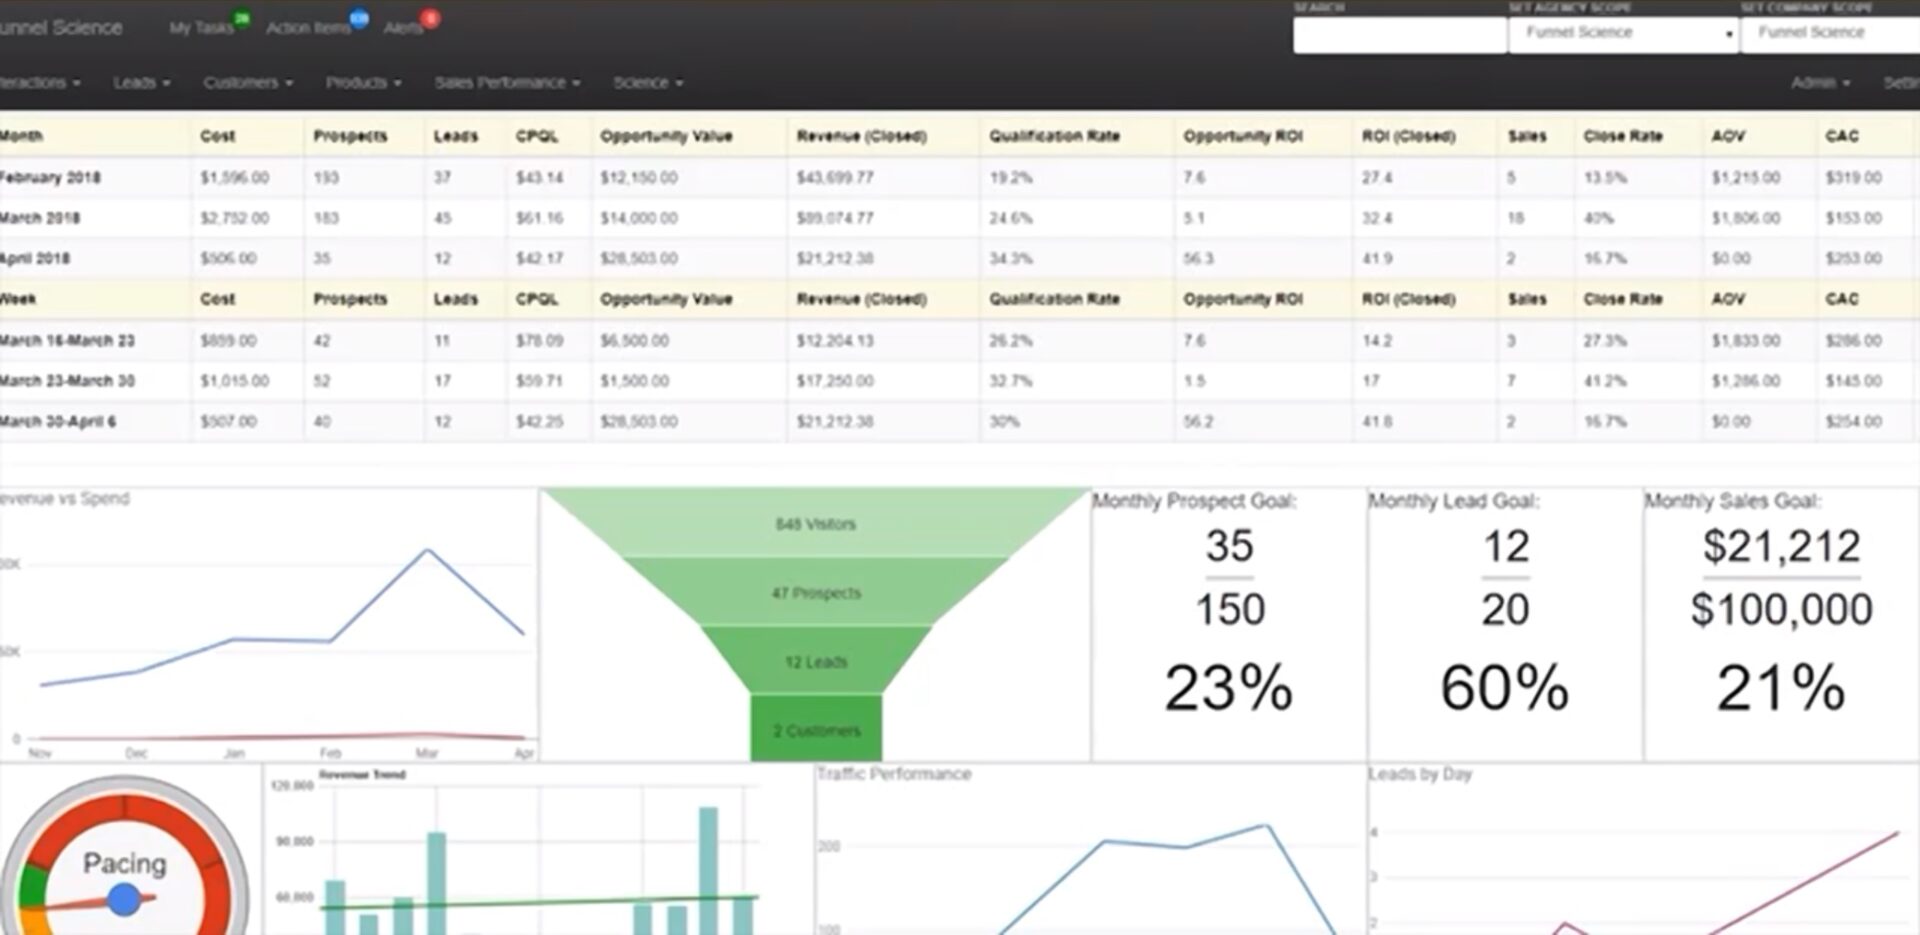Select the 47 Prospects funnel segment
The width and height of the screenshot is (1920, 935).
coord(818,592)
